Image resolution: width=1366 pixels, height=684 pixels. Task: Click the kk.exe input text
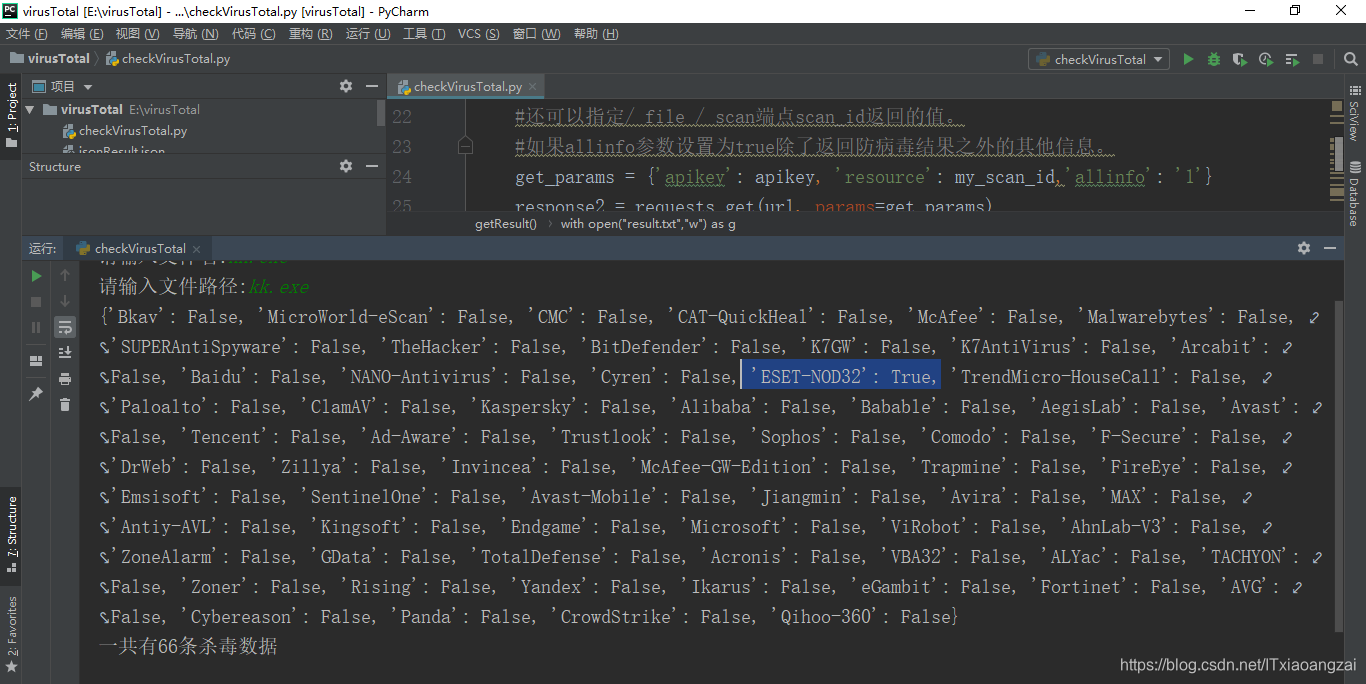click(x=279, y=287)
